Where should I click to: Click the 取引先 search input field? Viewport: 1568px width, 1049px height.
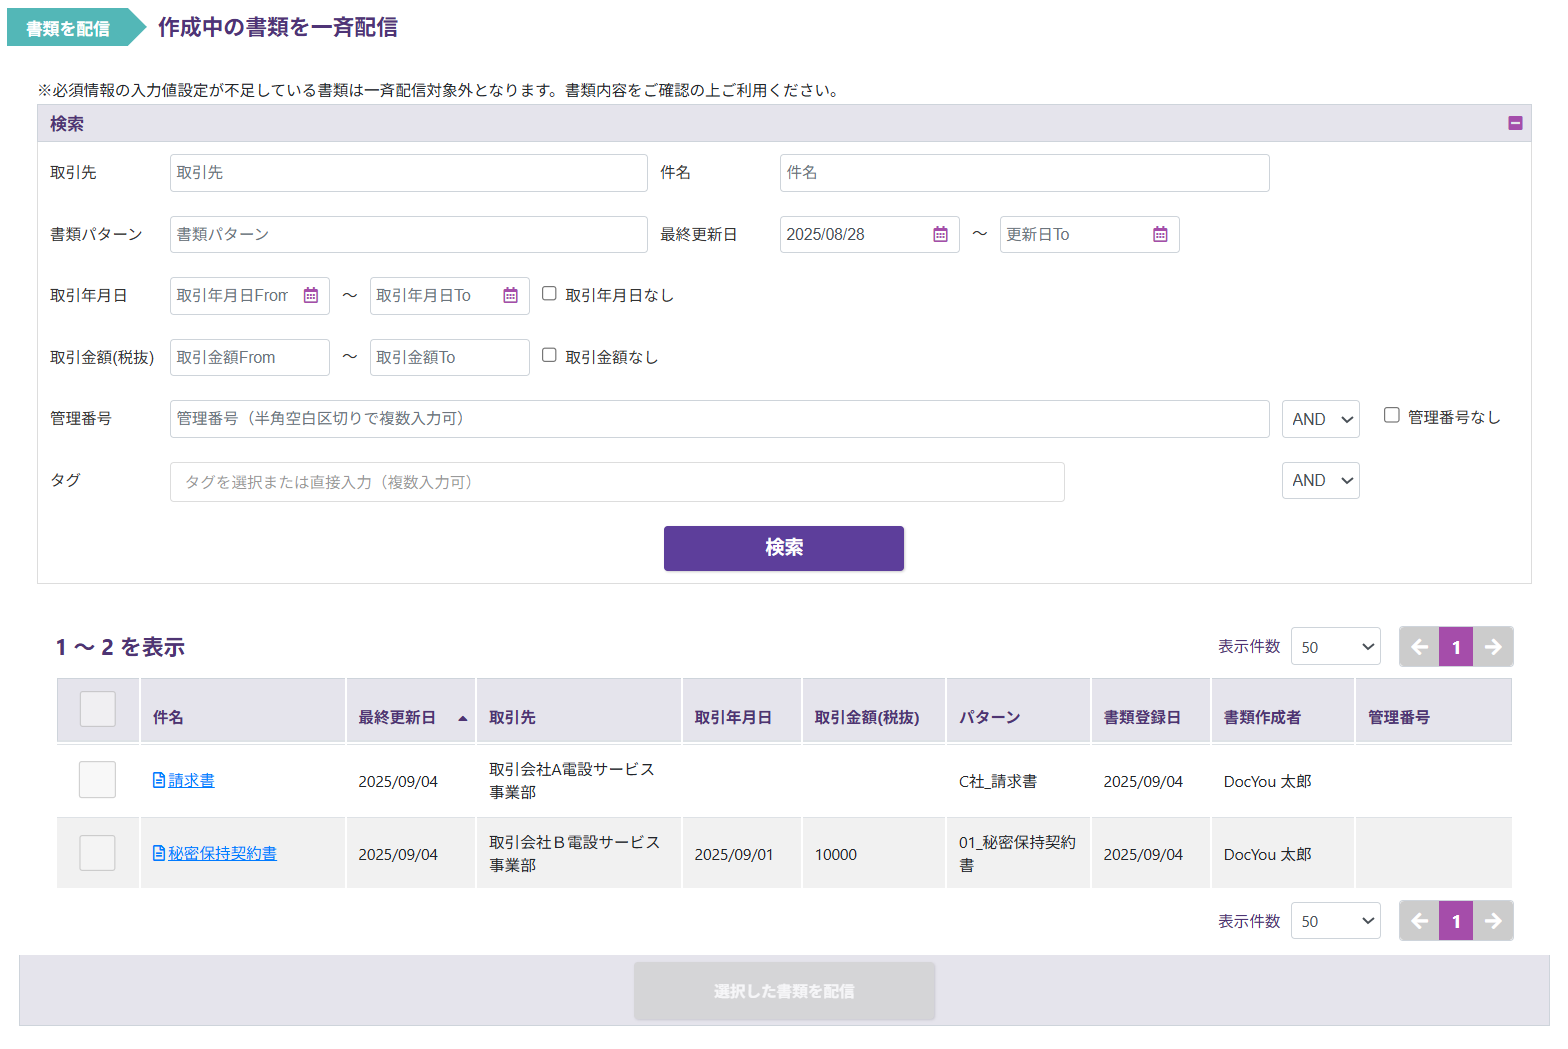[408, 173]
